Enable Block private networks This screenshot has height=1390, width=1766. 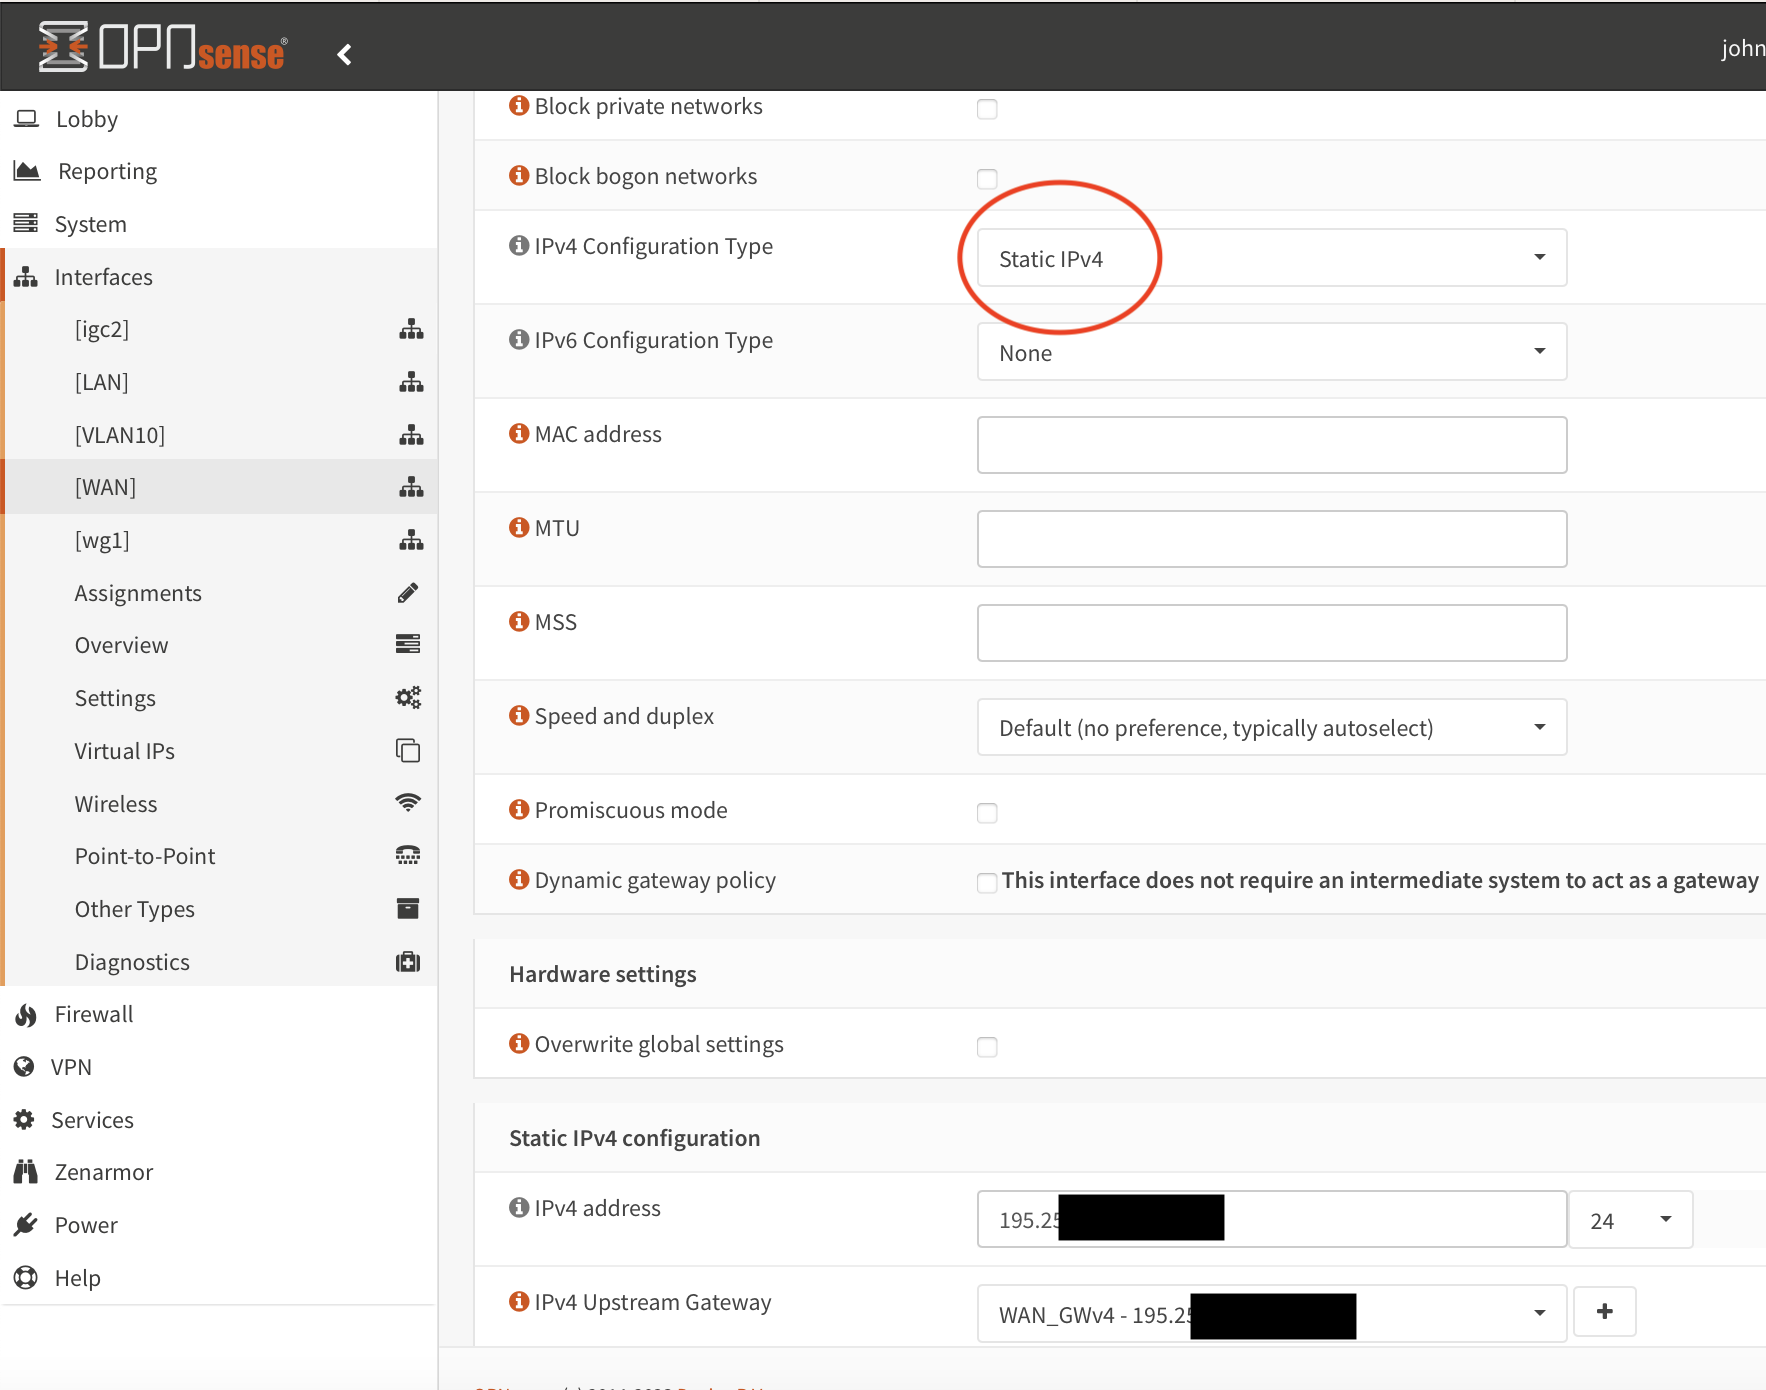987,109
